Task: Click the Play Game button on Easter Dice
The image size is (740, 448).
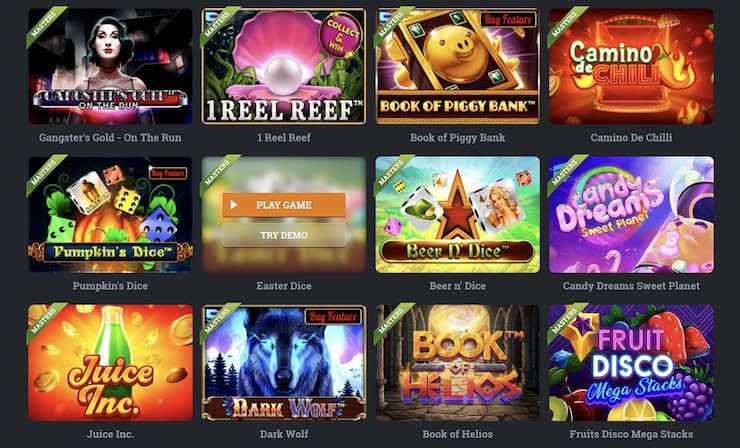Action: pyautogui.click(x=284, y=205)
